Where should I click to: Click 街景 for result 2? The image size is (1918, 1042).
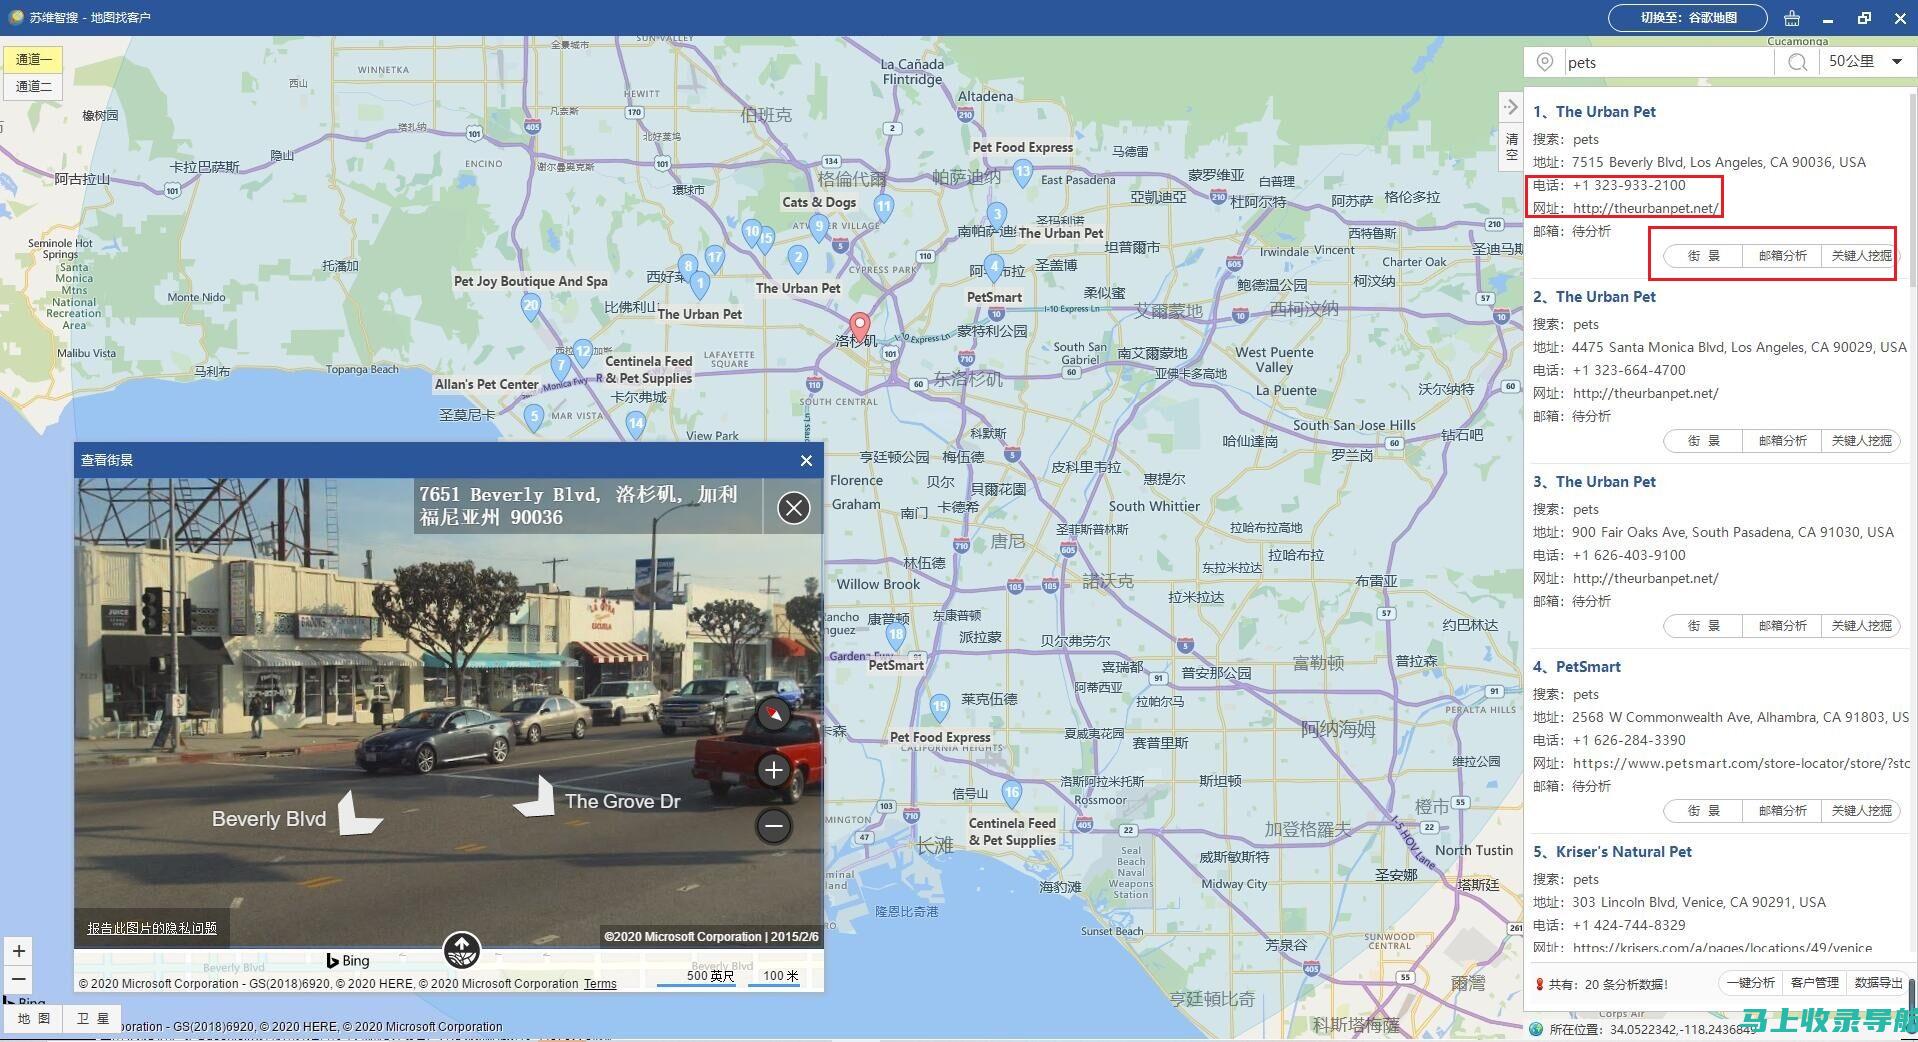coord(1703,441)
